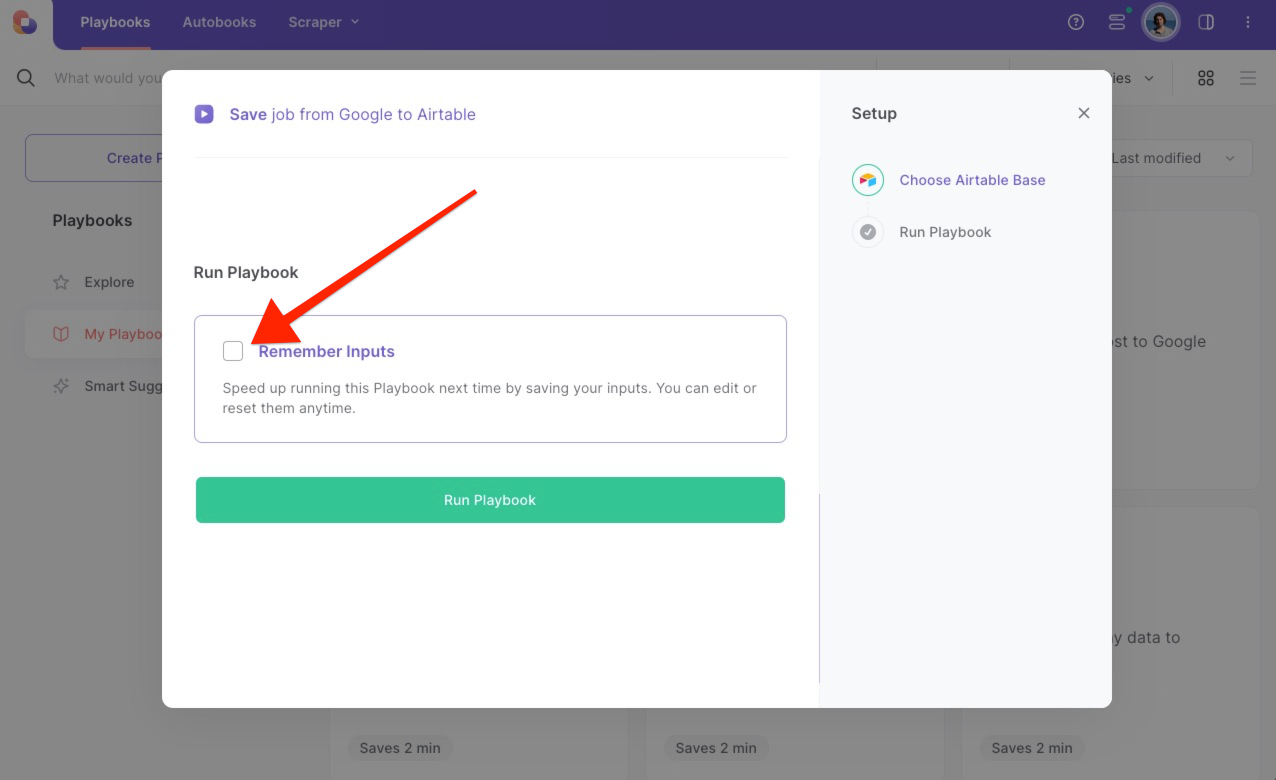1276x780 pixels.
Task: Toggle the side panel layout icon
Action: coord(1206,22)
